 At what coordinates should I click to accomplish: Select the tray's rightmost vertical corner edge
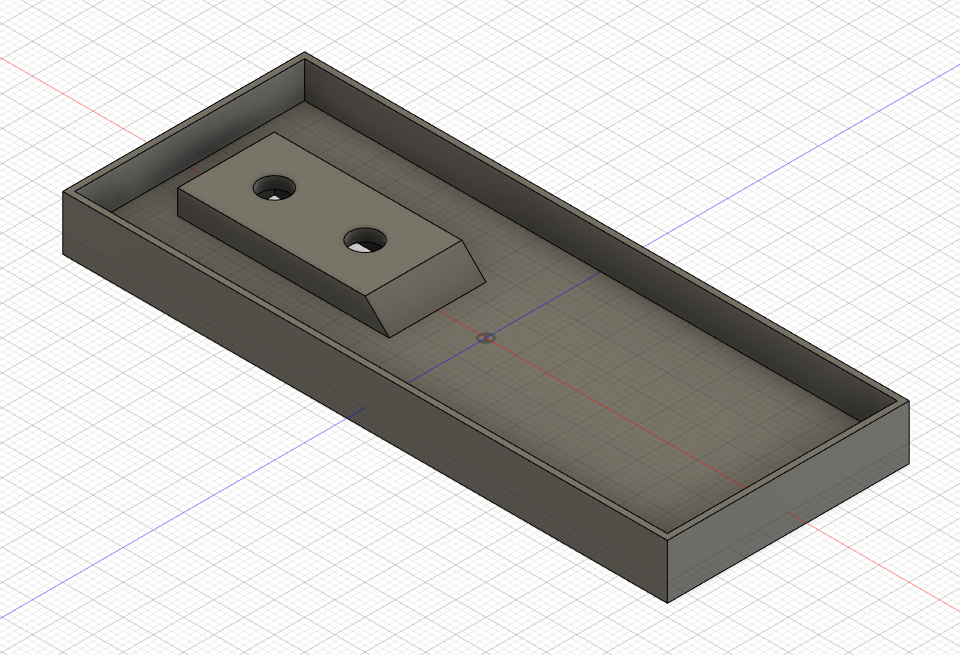coord(908,434)
